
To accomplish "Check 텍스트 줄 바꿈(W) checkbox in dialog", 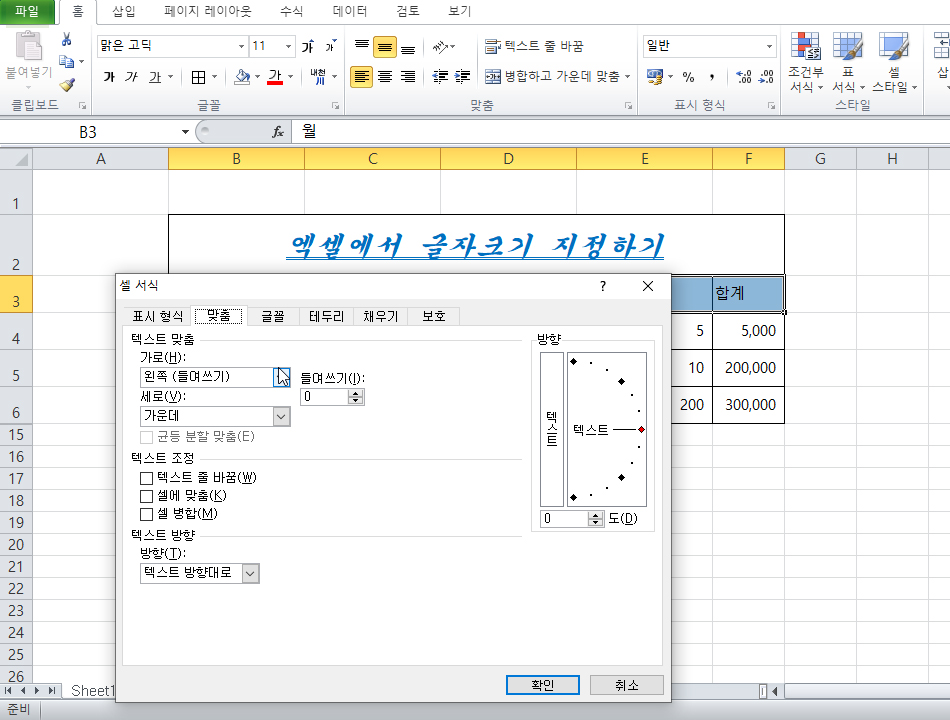I will click(x=146, y=478).
